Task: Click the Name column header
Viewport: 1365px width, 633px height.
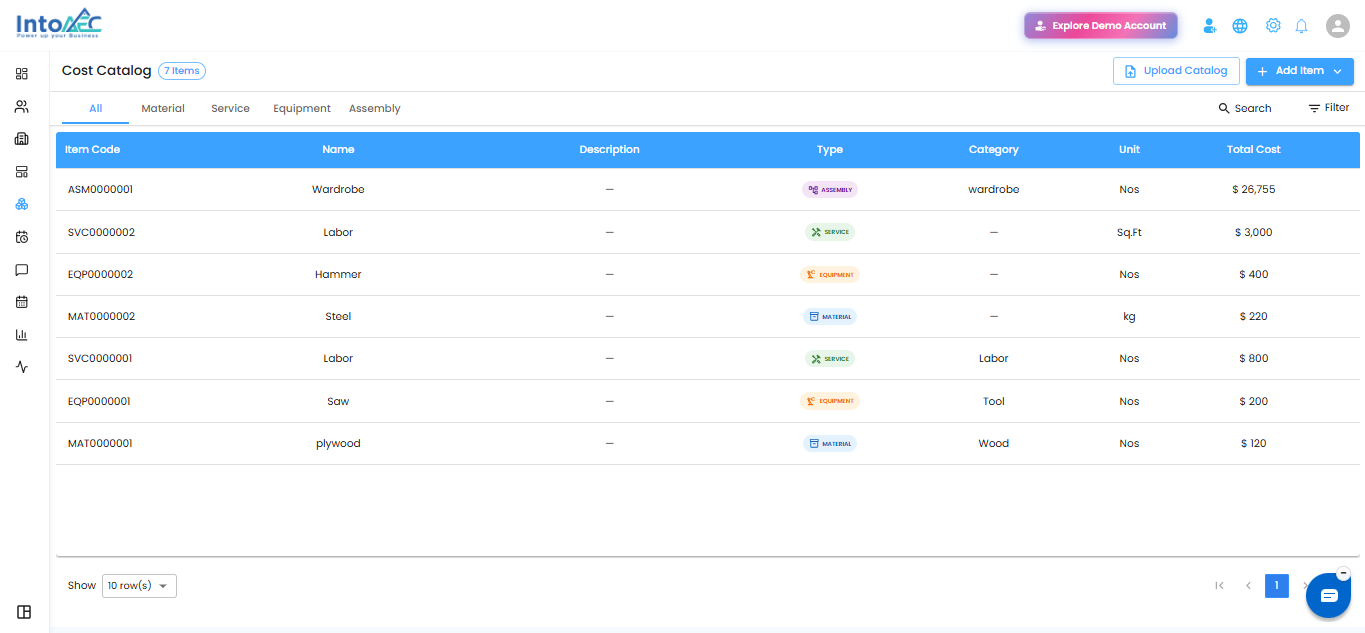Action: click(x=338, y=150)
